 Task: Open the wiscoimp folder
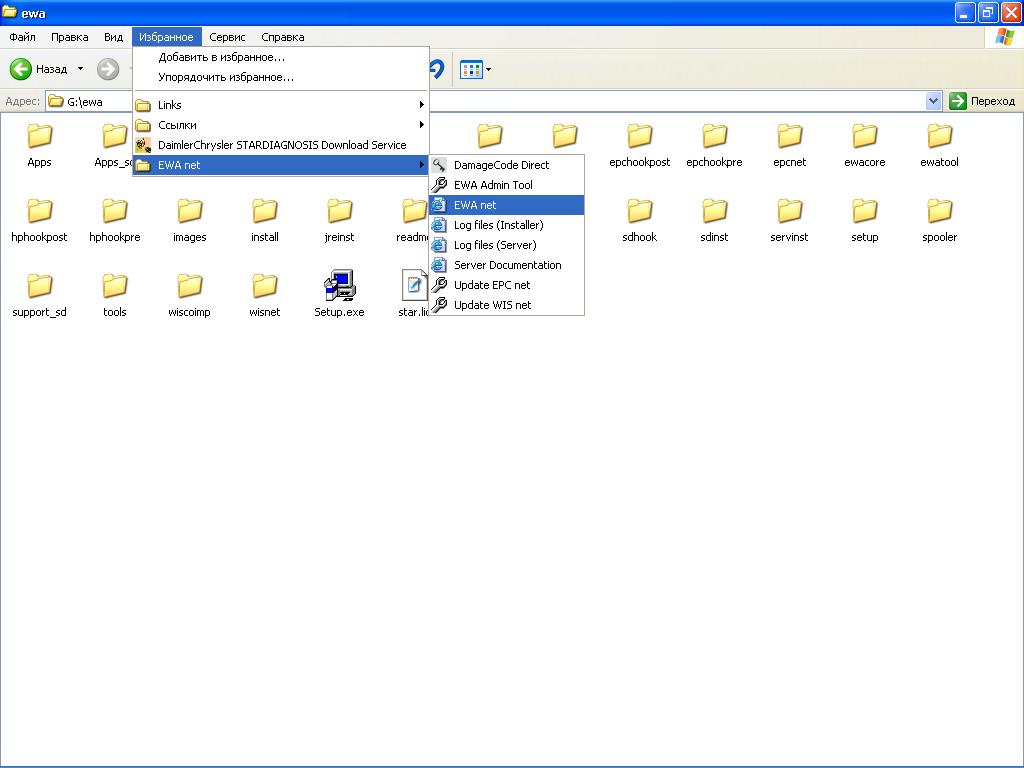click(189, 295)
